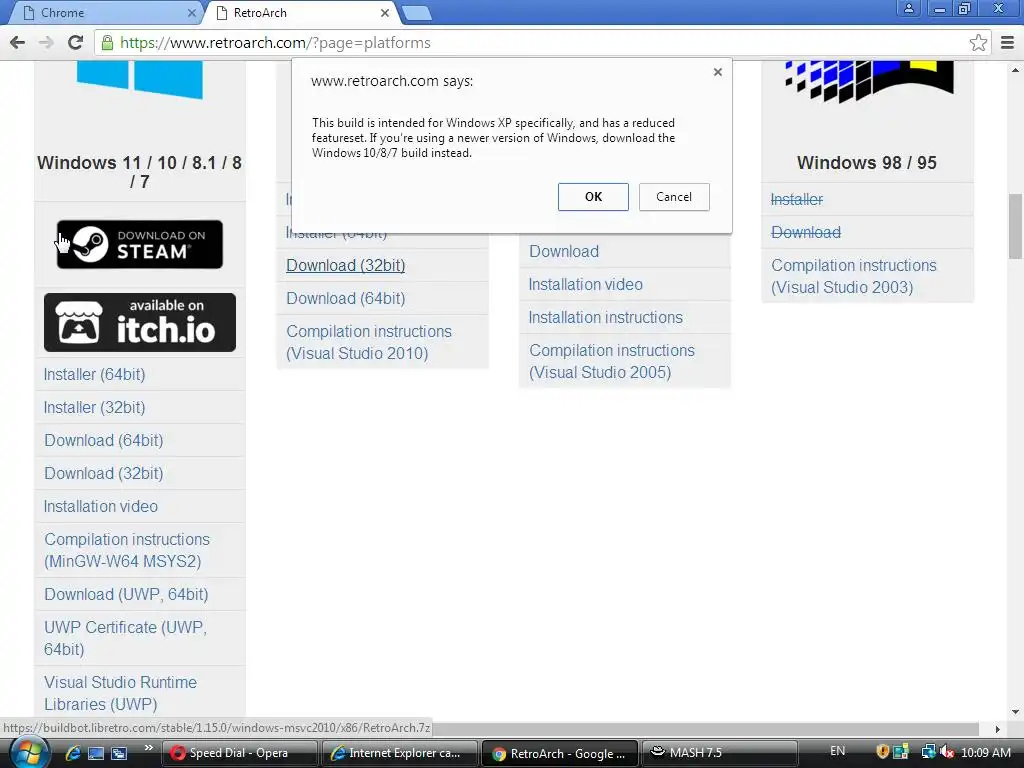The image size is (1024, 768).
Task: Click the Download on Steam badge
Action: (x=140, y=244)
